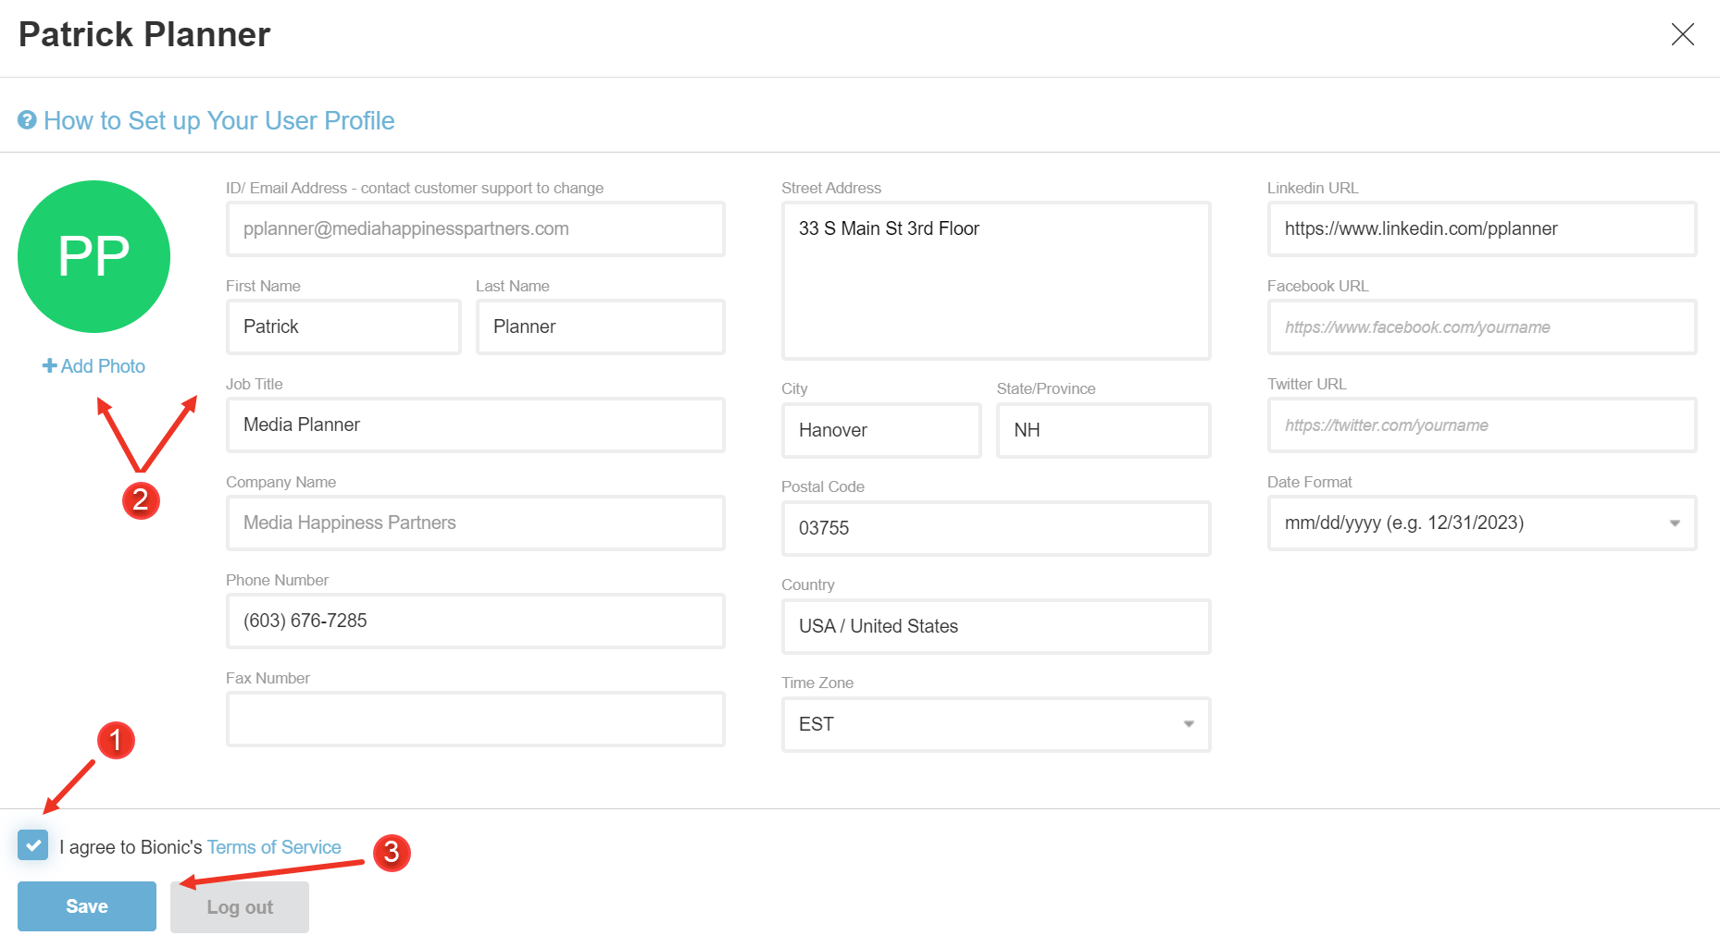Open the Date Format dropdown
The height and width of the screenshot is (948, 1720).
tap(1482, 523)
